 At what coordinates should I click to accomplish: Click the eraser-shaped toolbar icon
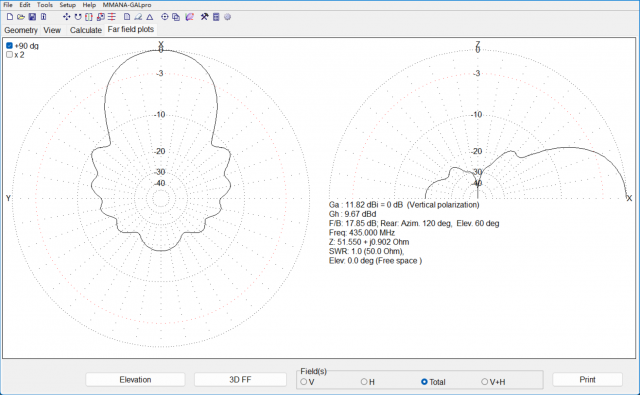tap(138, 17)
